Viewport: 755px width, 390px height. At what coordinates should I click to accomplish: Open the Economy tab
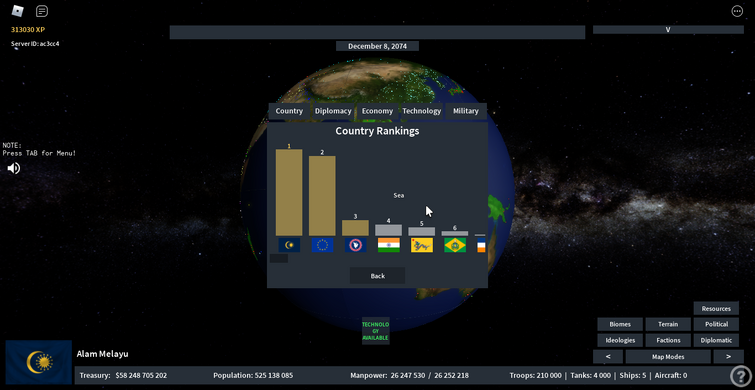(378, 111)
